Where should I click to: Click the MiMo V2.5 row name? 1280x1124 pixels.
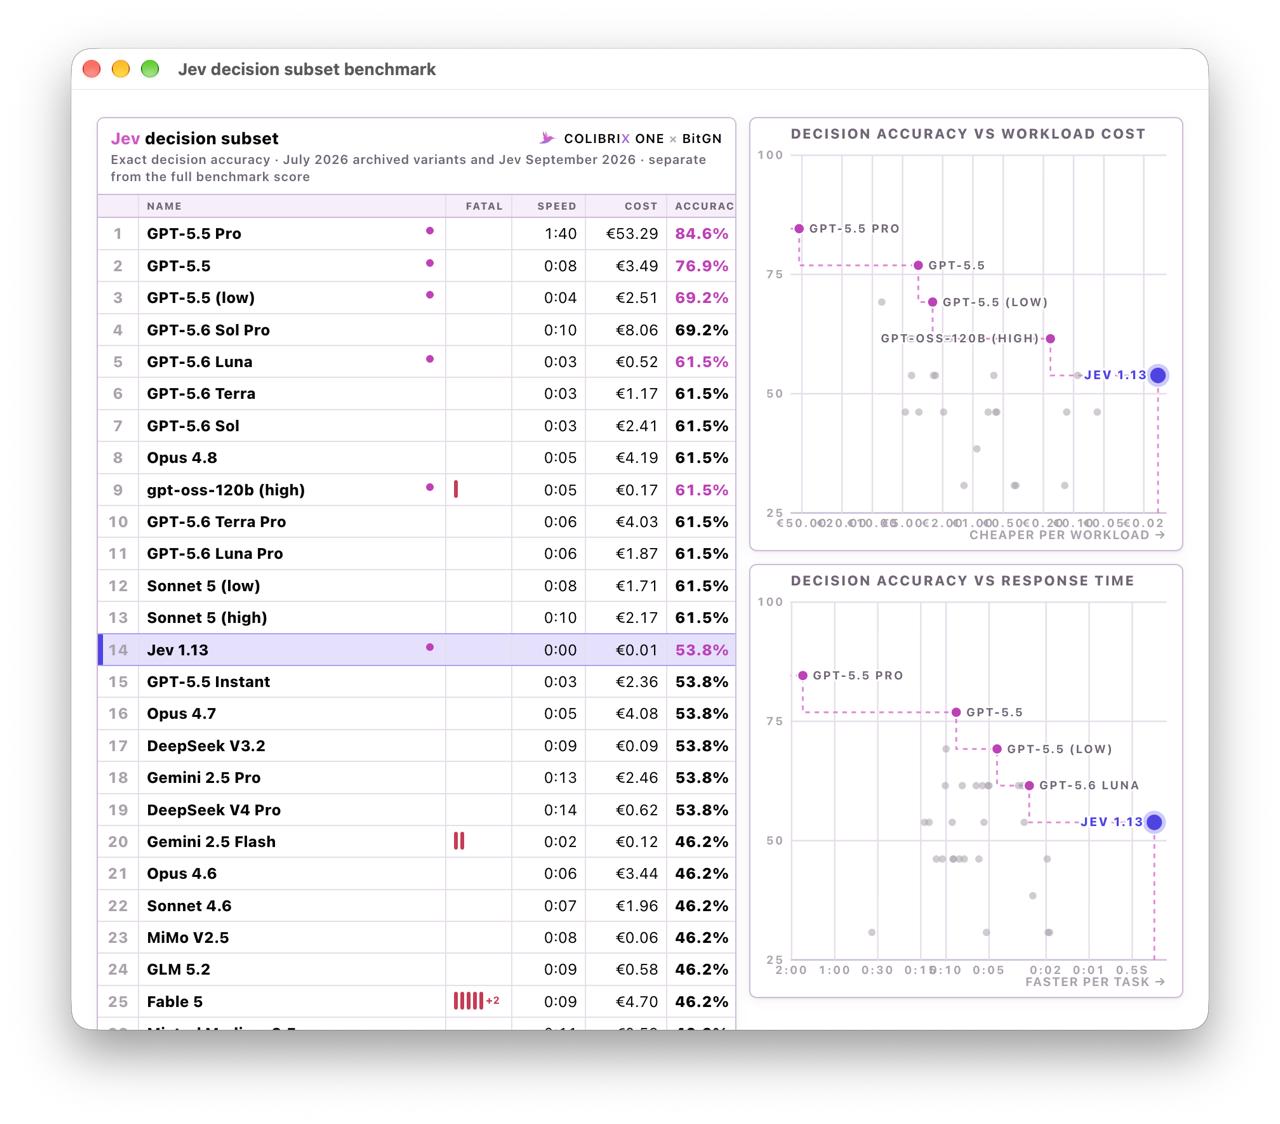[188, 938]
